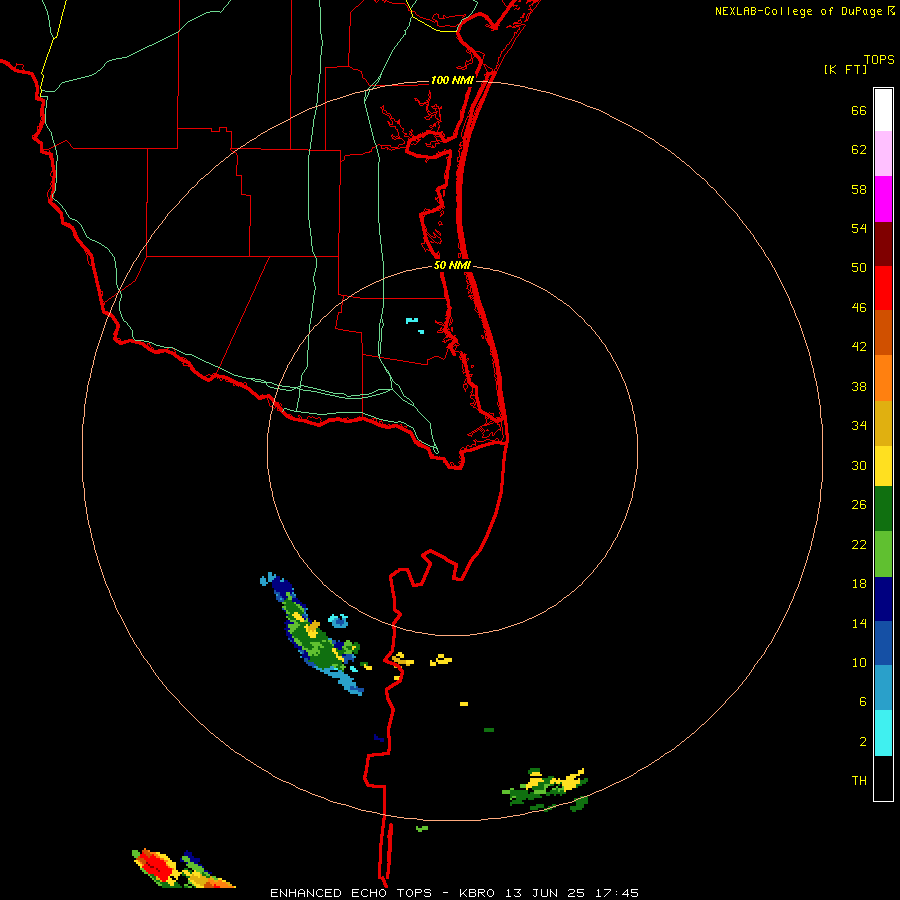
Task: Click the TH threshold legend label
Action: pos(859,781)
